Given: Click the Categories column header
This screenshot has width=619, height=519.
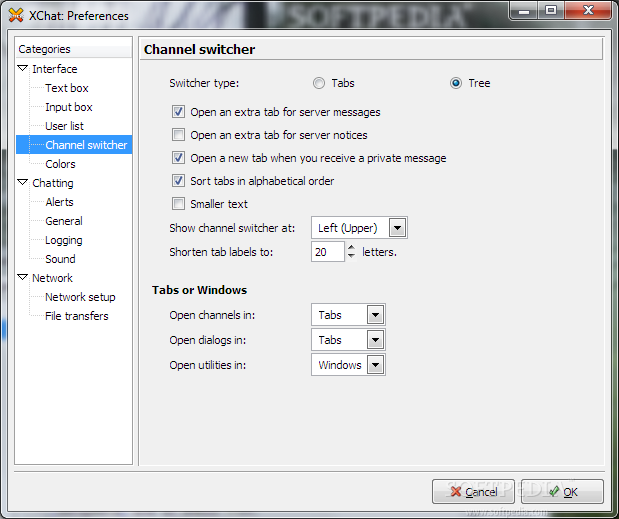Looking at the screenshot, I should pyautogui.click(x=74, y=49).
